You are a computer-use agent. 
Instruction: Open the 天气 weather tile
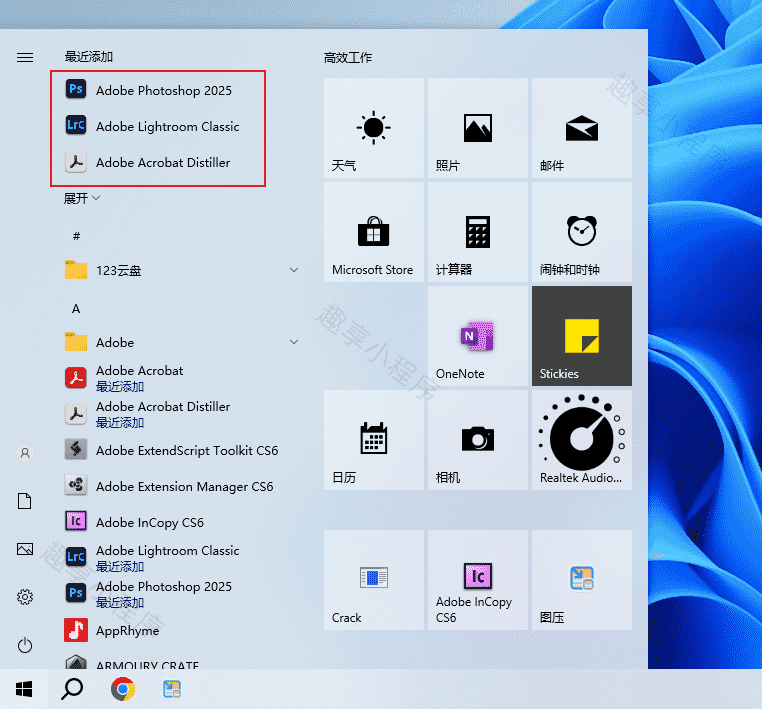pos(374,128)
